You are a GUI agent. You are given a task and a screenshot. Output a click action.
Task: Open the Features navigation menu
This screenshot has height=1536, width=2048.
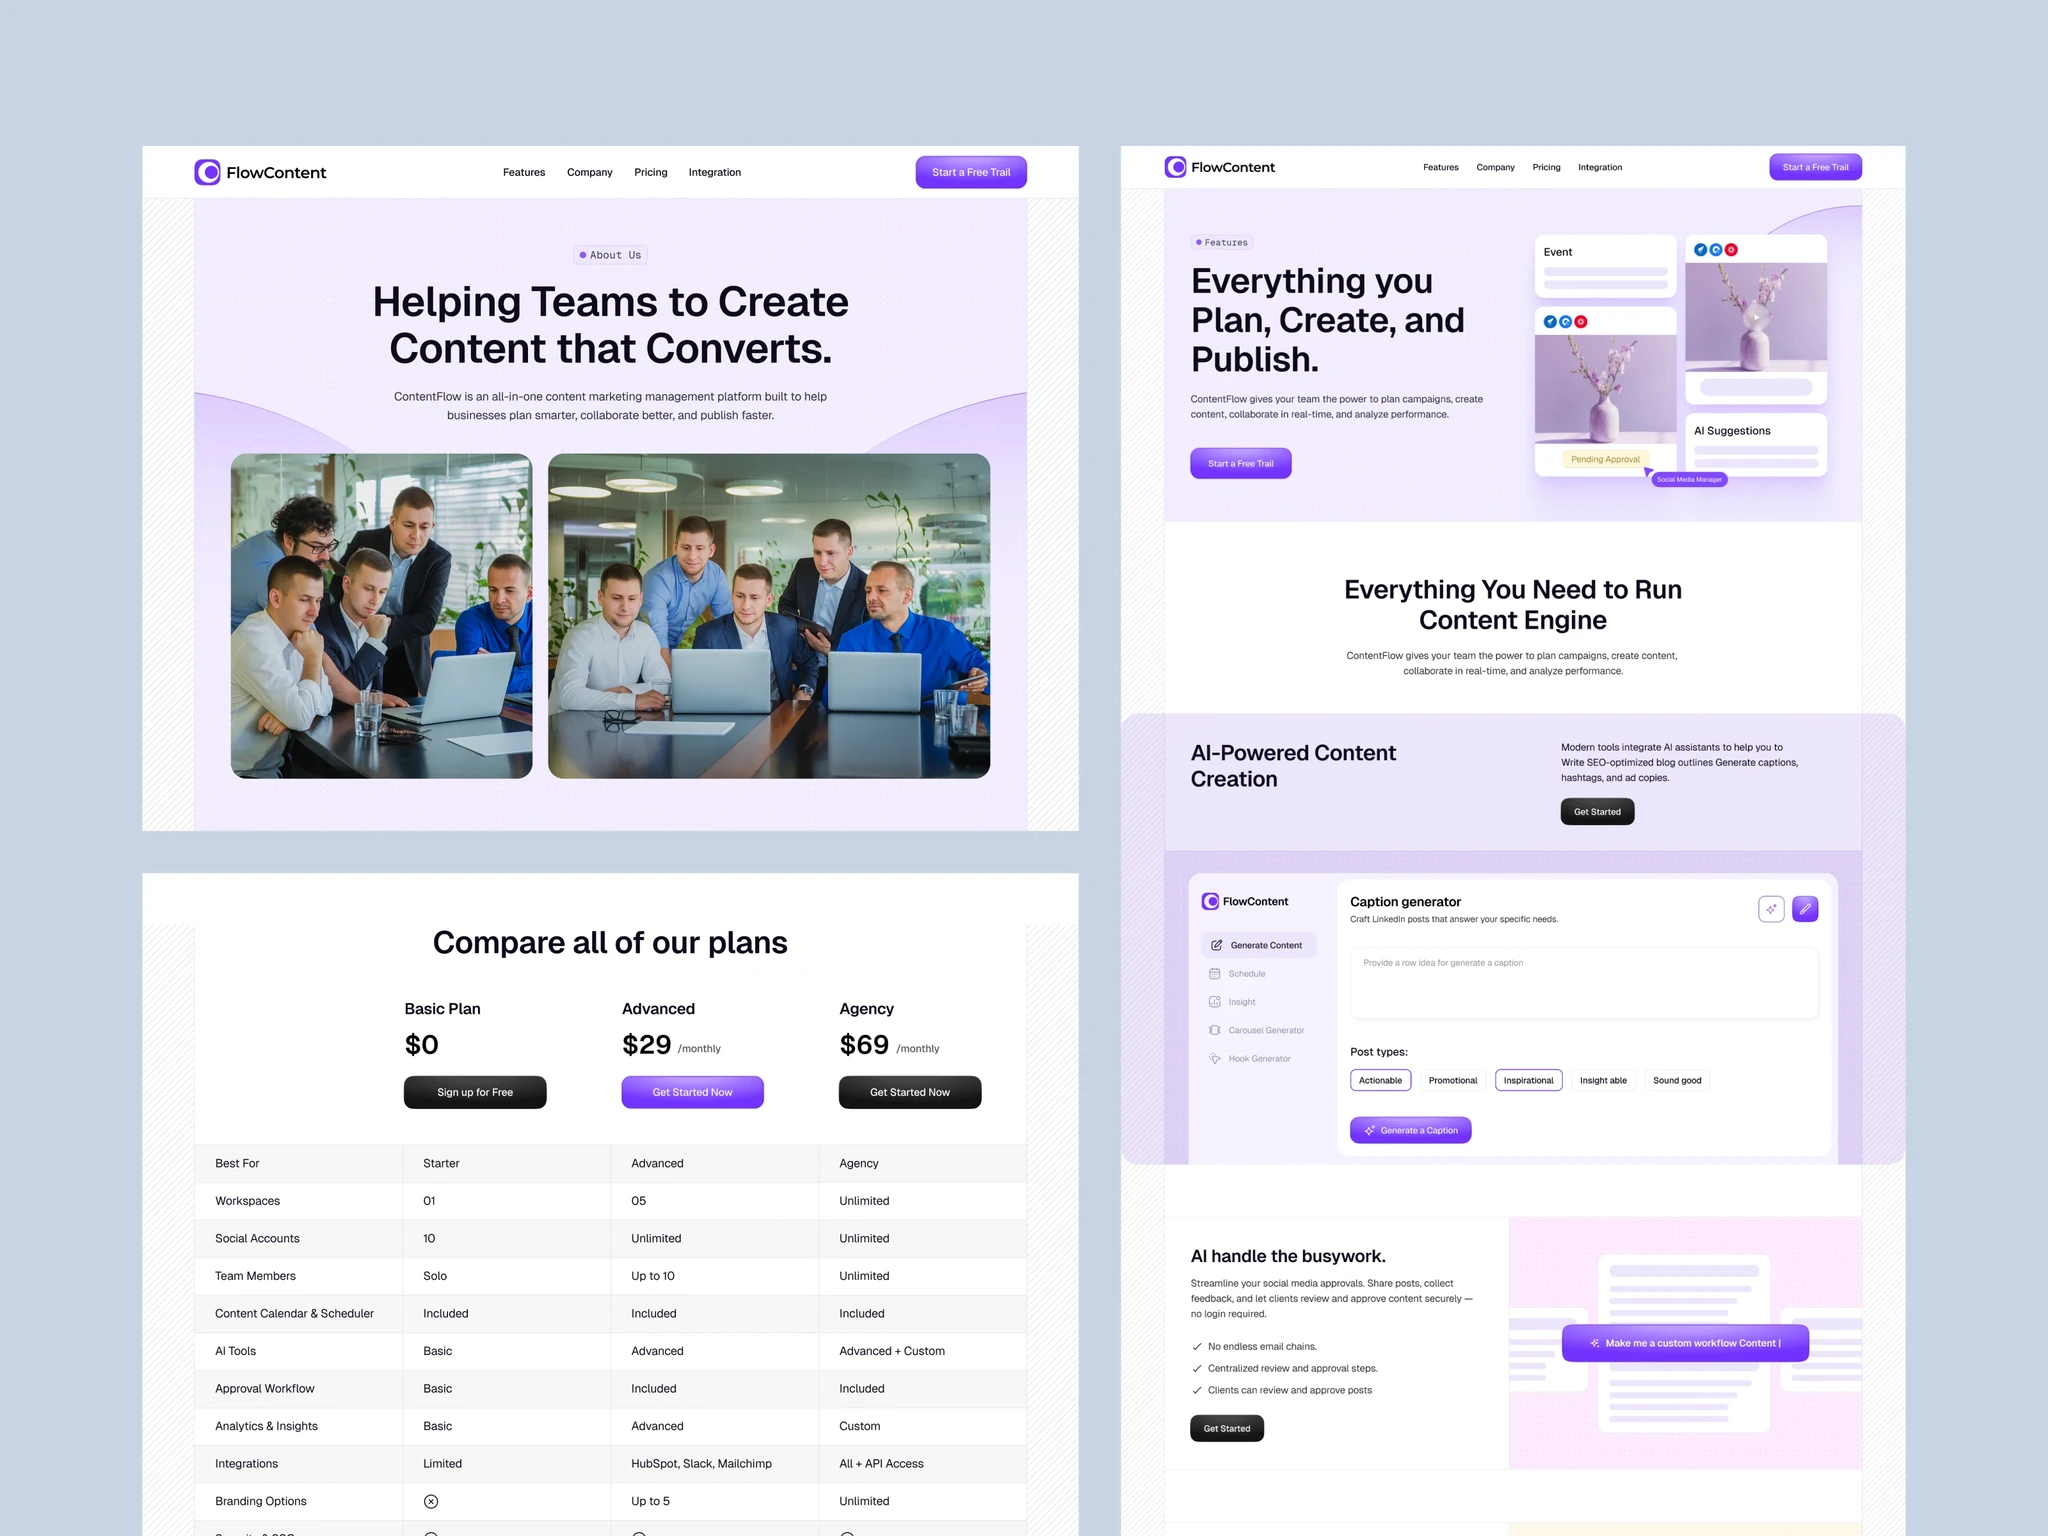pyautogui.click(x=524, y=172)
